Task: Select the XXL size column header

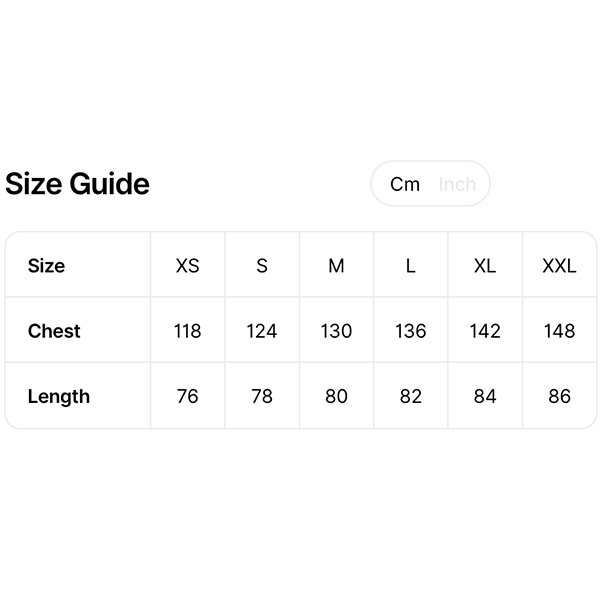Action: (x=559, y=266)
